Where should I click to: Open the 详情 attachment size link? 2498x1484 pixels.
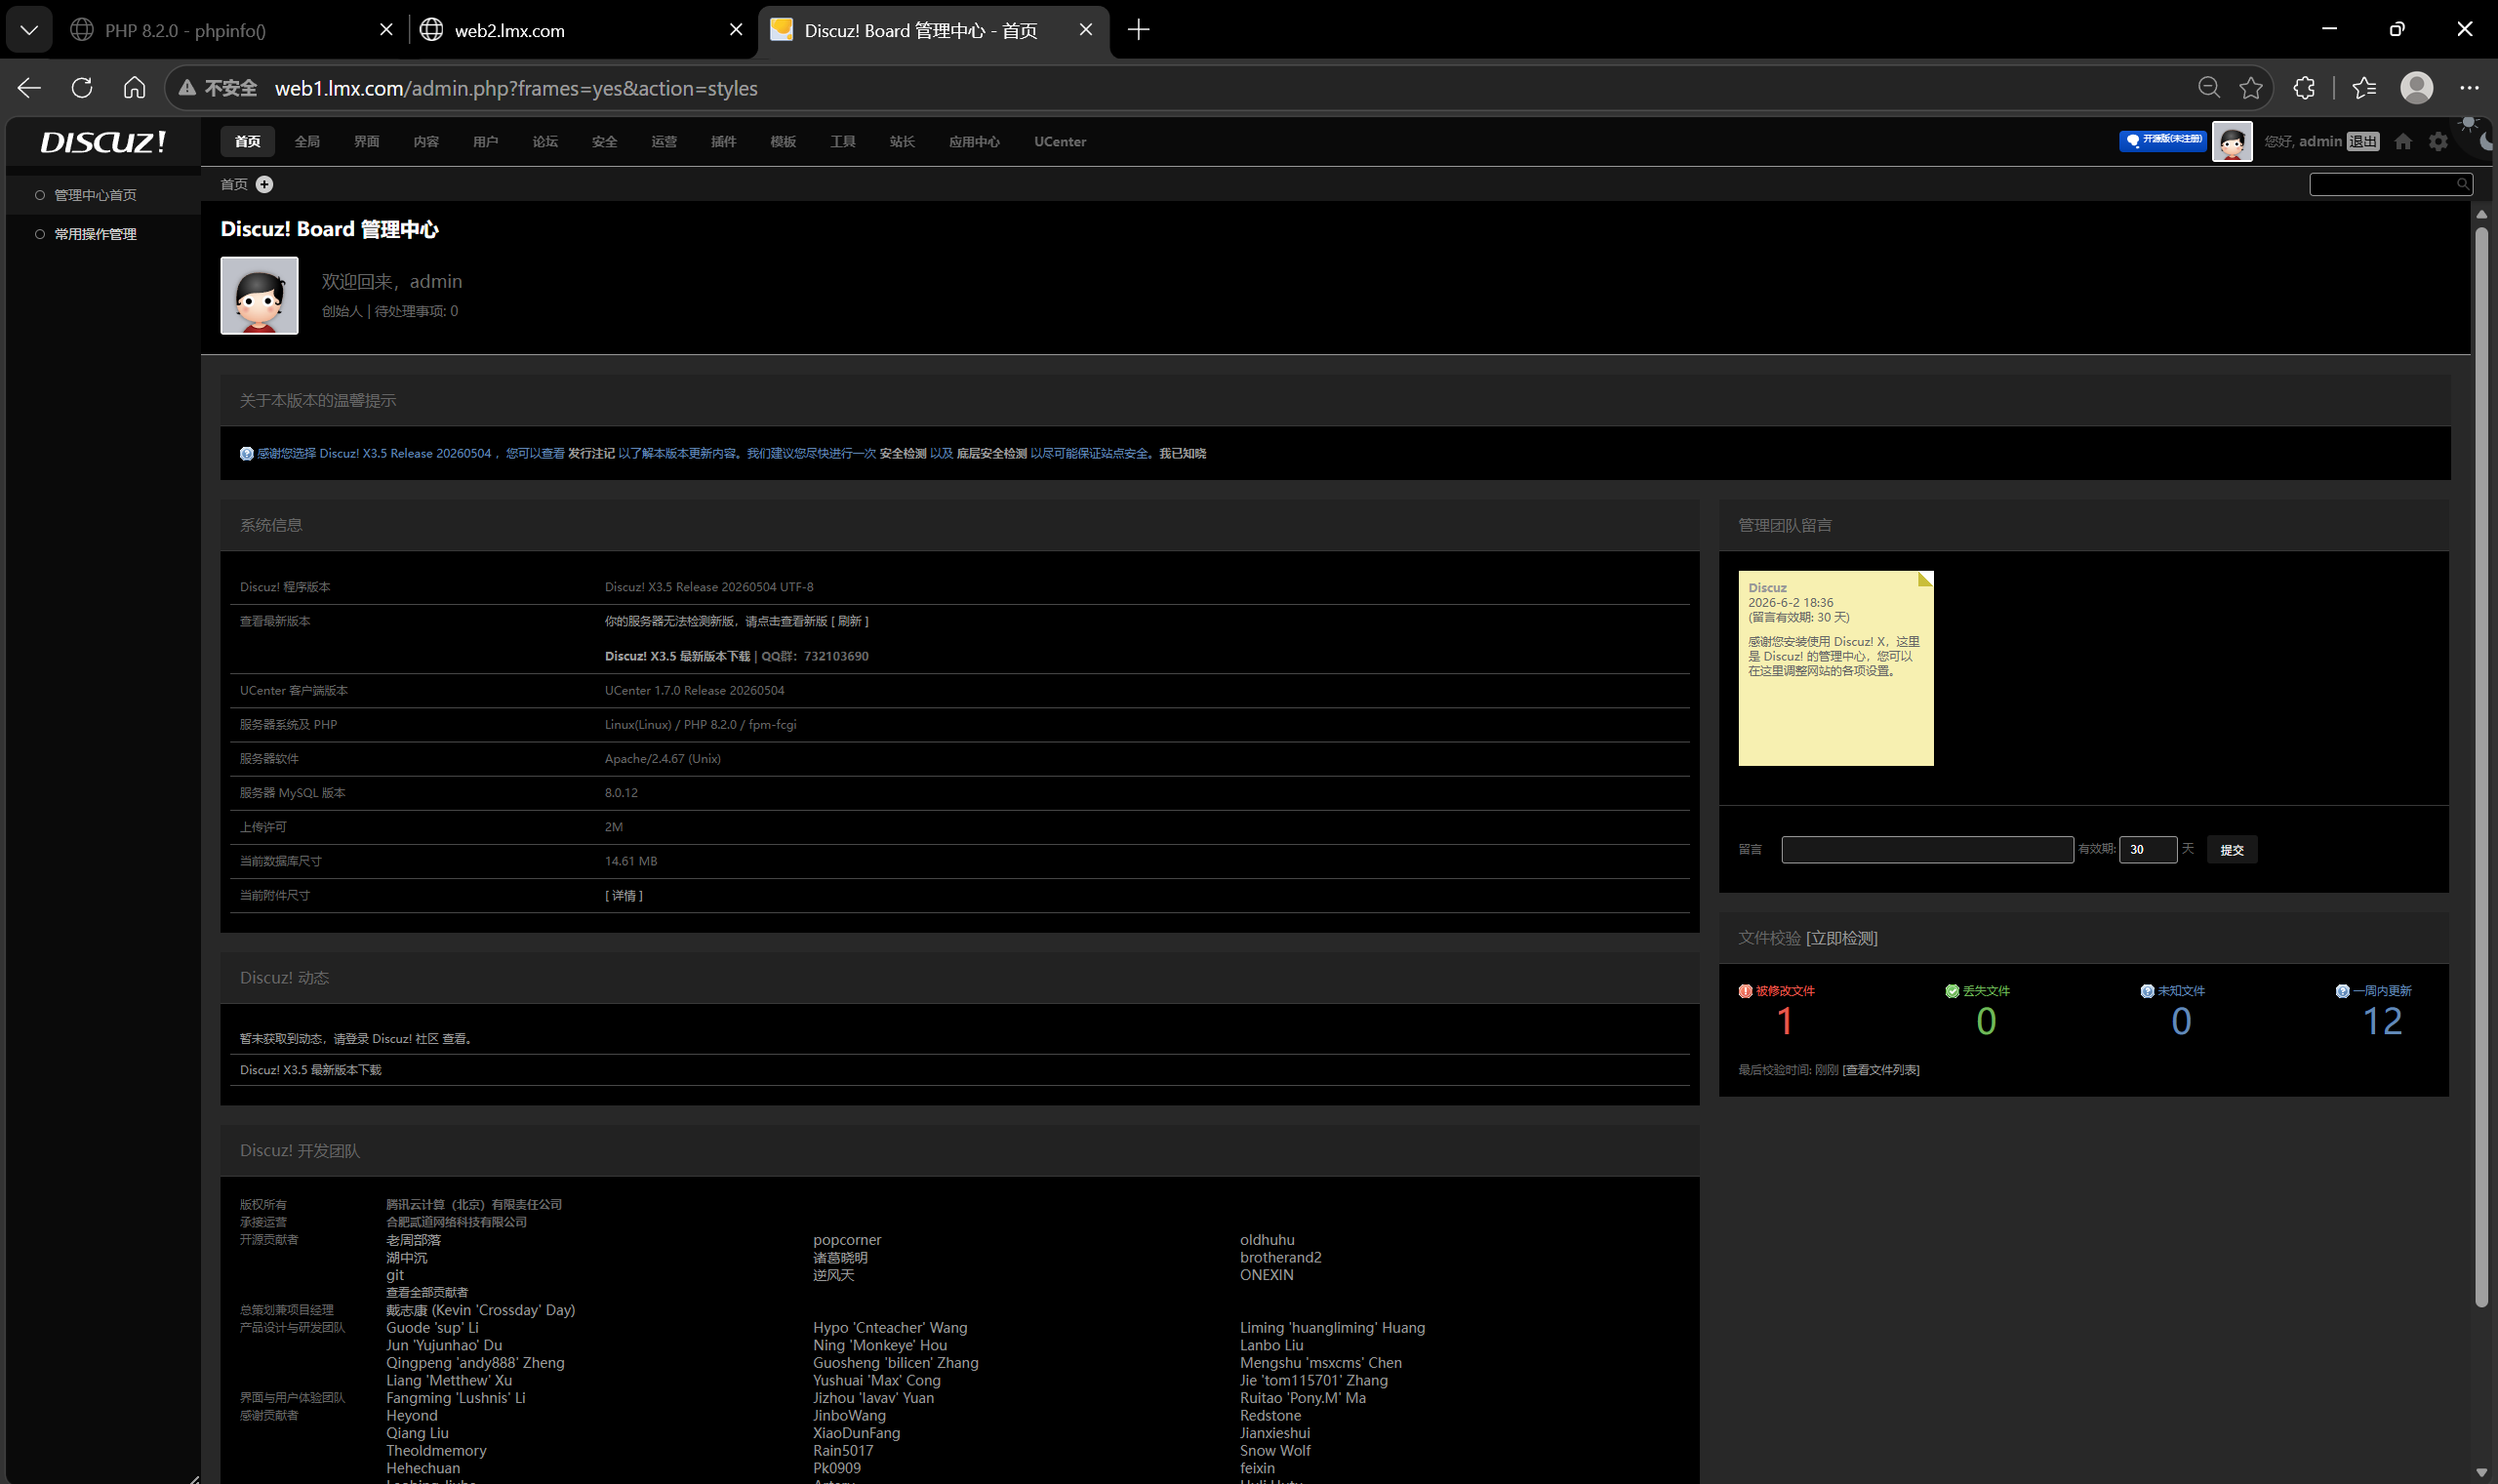point(624,895)
